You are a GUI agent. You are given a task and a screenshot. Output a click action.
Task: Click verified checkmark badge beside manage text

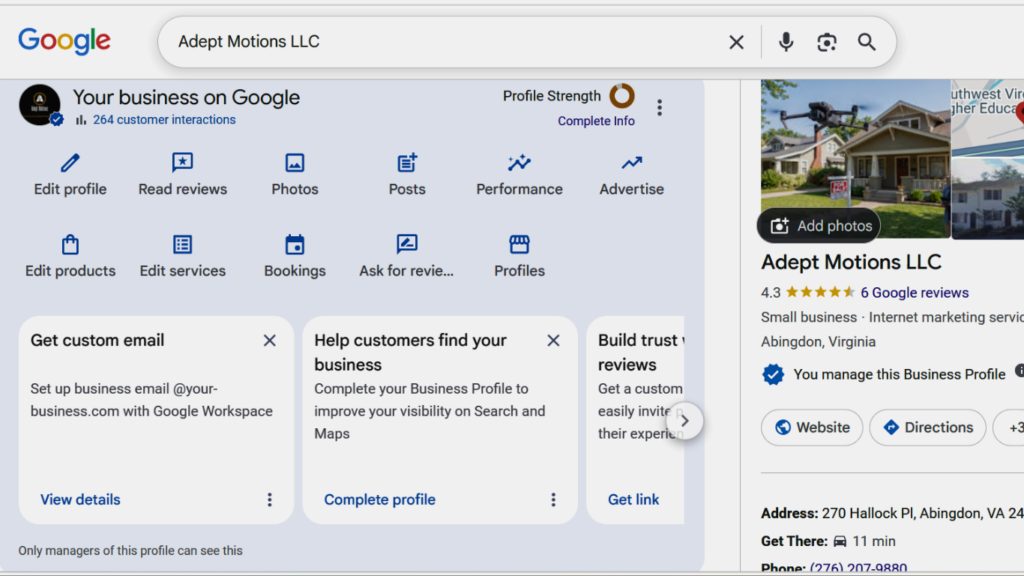(x=773, y=374)
